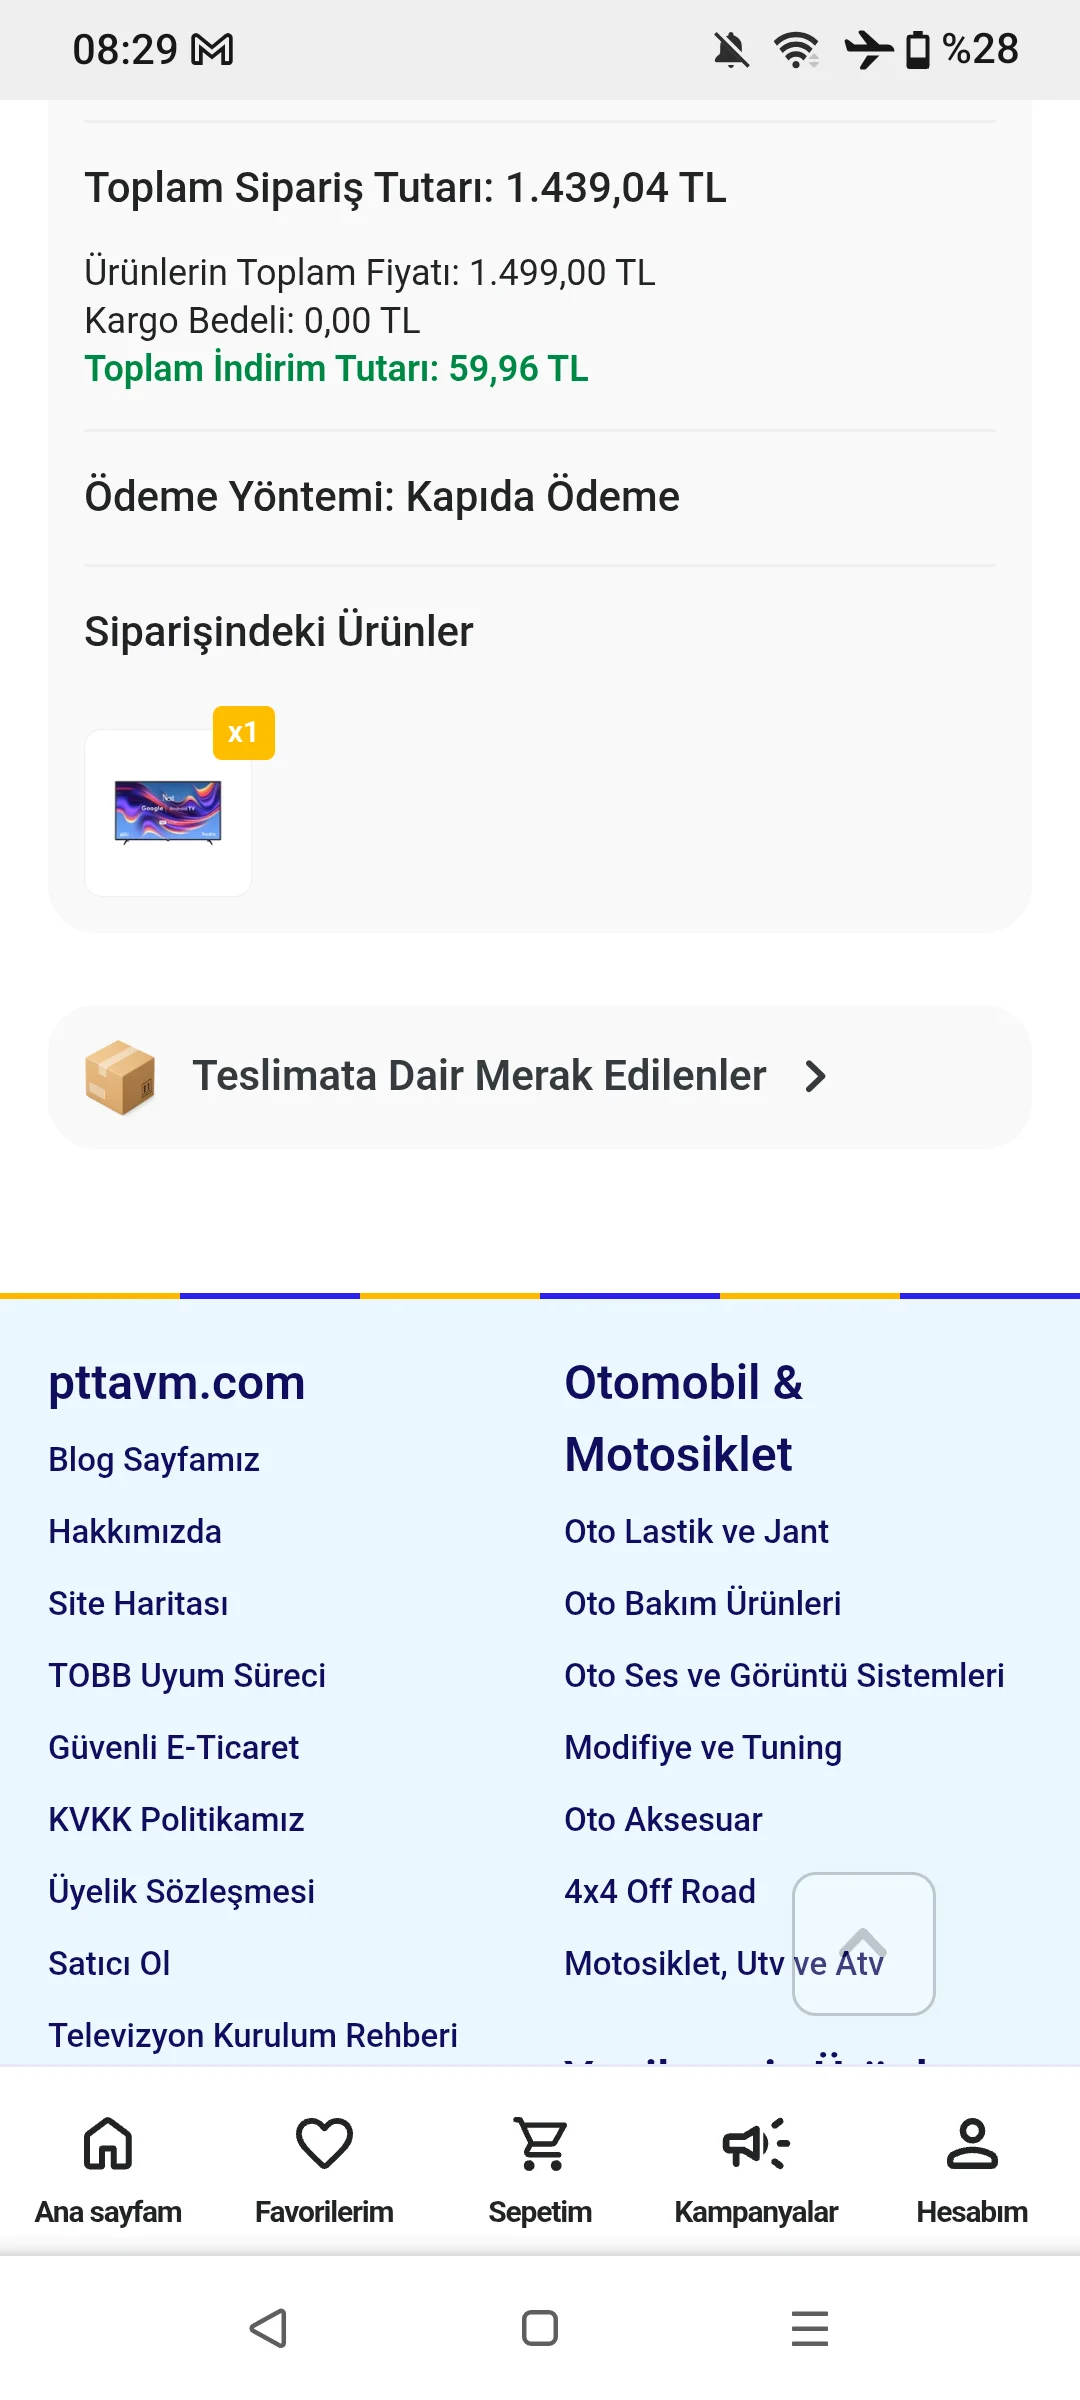Select Modifiye ve Tuning link
1080x2400 pixels.
[x=703, y=1748]
